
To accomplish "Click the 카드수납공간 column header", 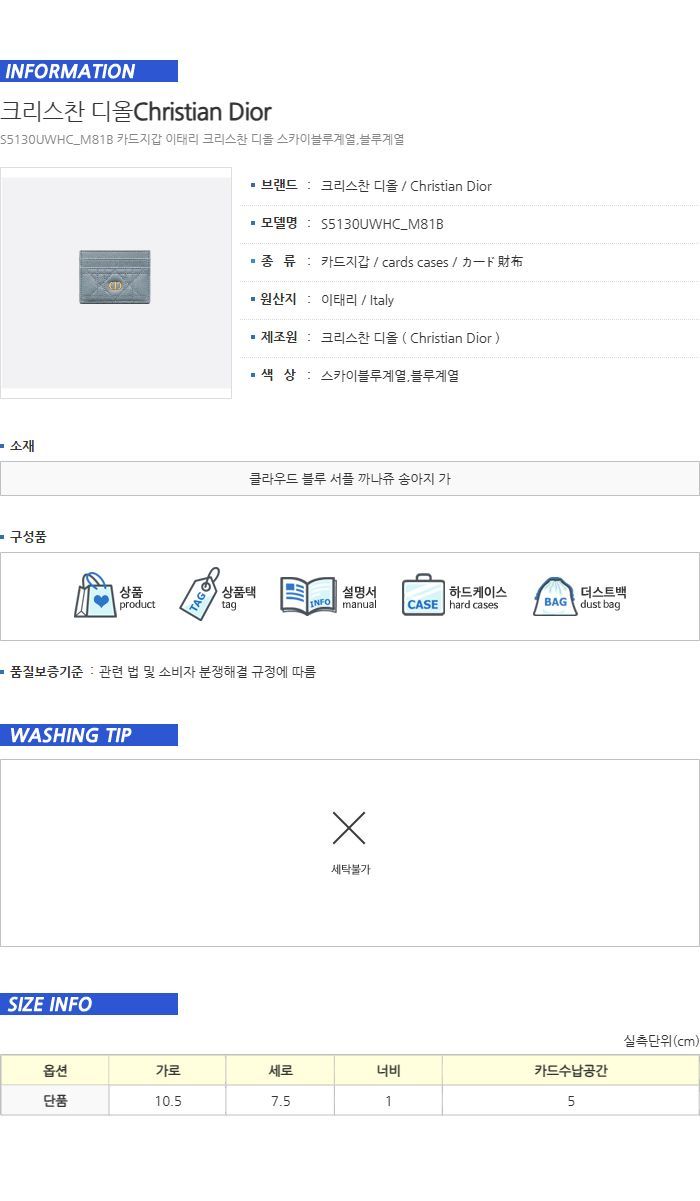I will [571, 1070].
